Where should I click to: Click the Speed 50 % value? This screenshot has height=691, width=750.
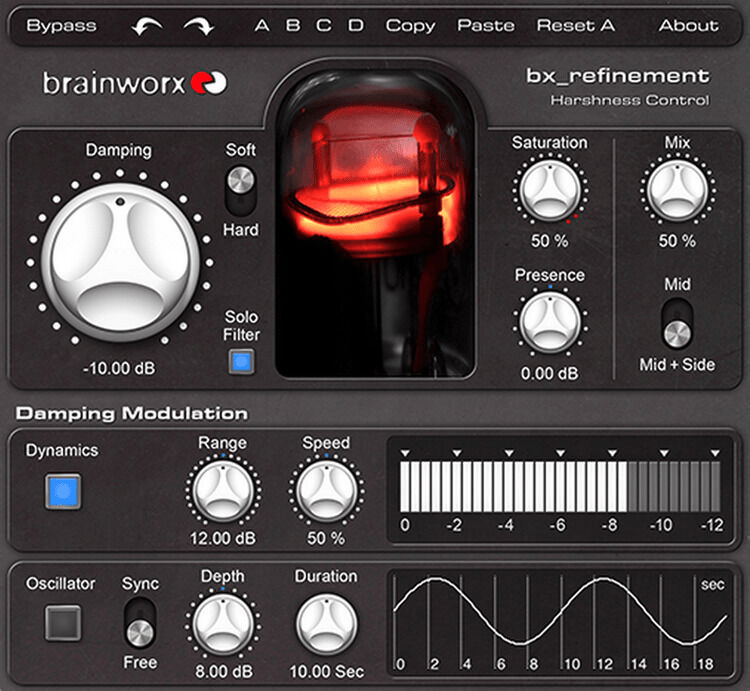[x=326, y=538]
